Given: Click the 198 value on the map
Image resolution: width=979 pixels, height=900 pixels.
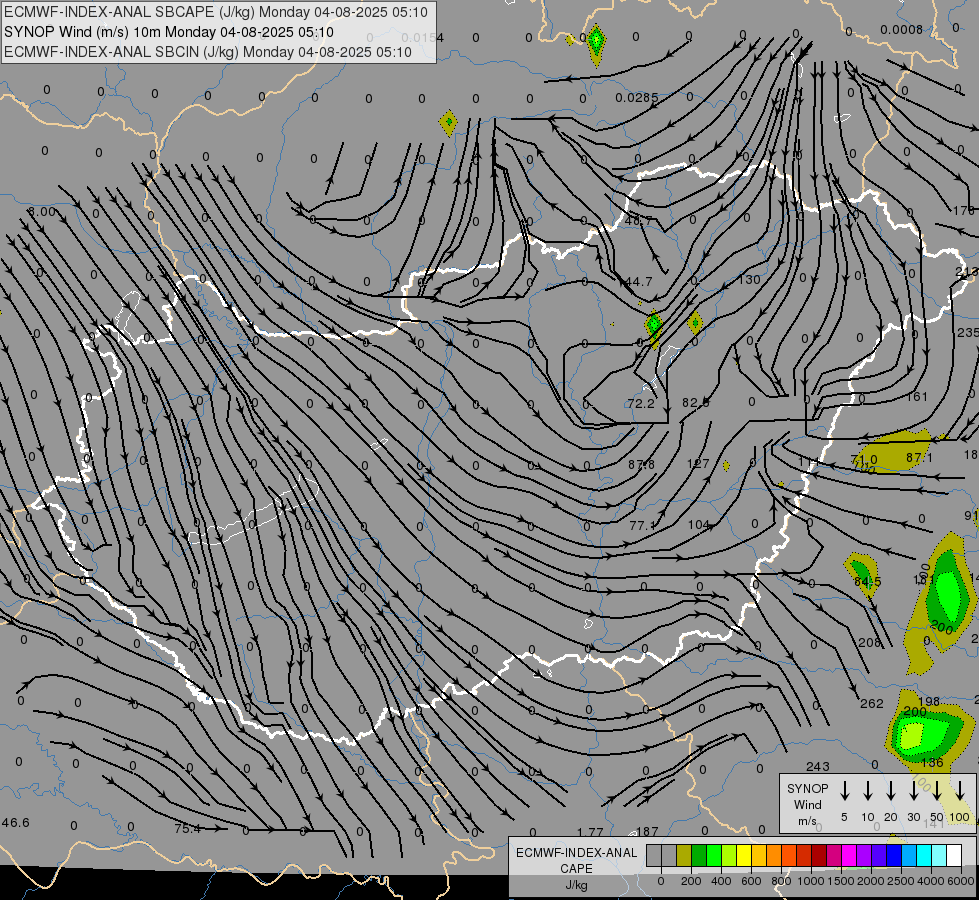Looking at the screenshot, I should tap(929, 701).
